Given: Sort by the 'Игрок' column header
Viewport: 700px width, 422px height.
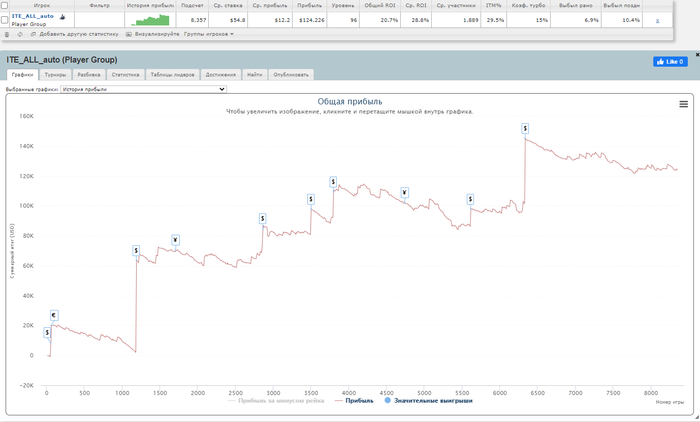Looking at the screenshot, I should 42,5.
